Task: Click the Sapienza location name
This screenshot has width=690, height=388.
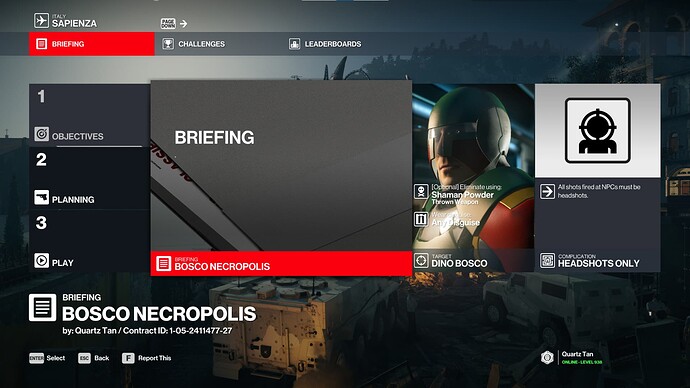Action: (74, 23)
